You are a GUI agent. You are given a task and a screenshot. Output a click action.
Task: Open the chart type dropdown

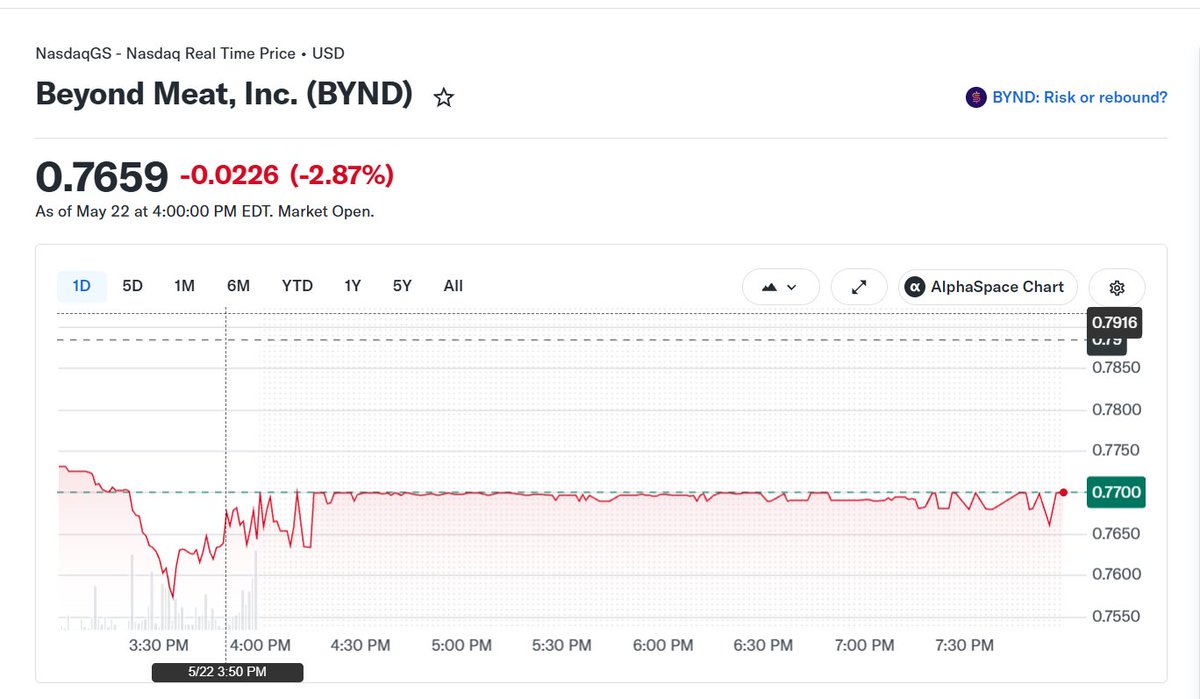pos(781,287)
